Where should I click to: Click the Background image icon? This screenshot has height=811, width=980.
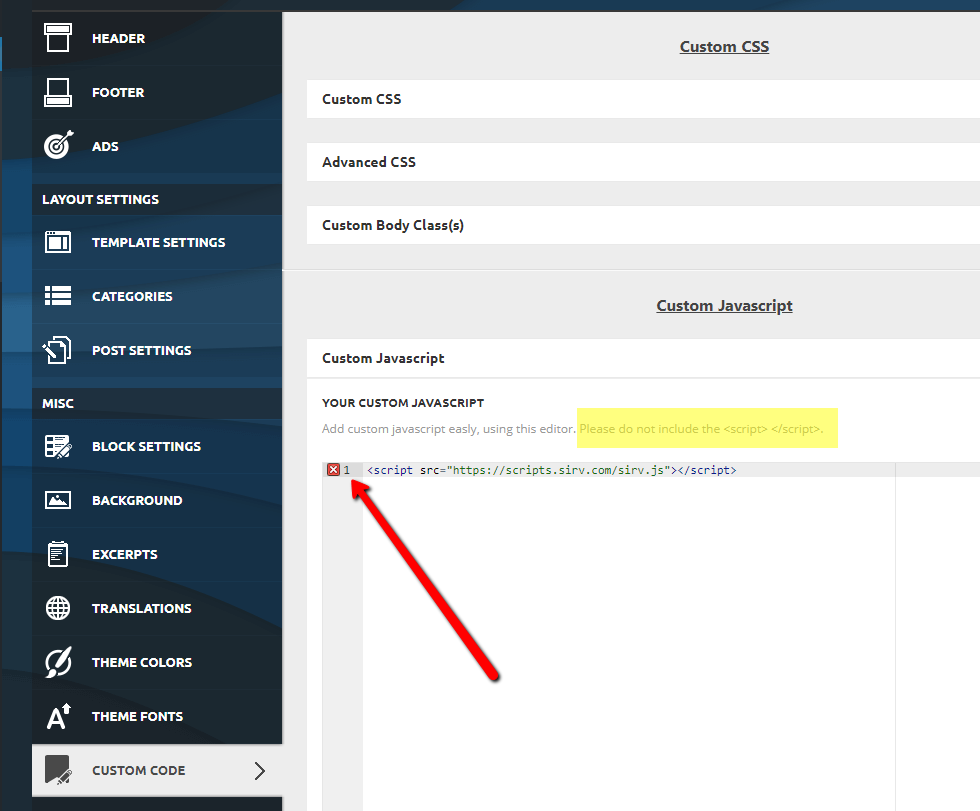tap(58, 500)
